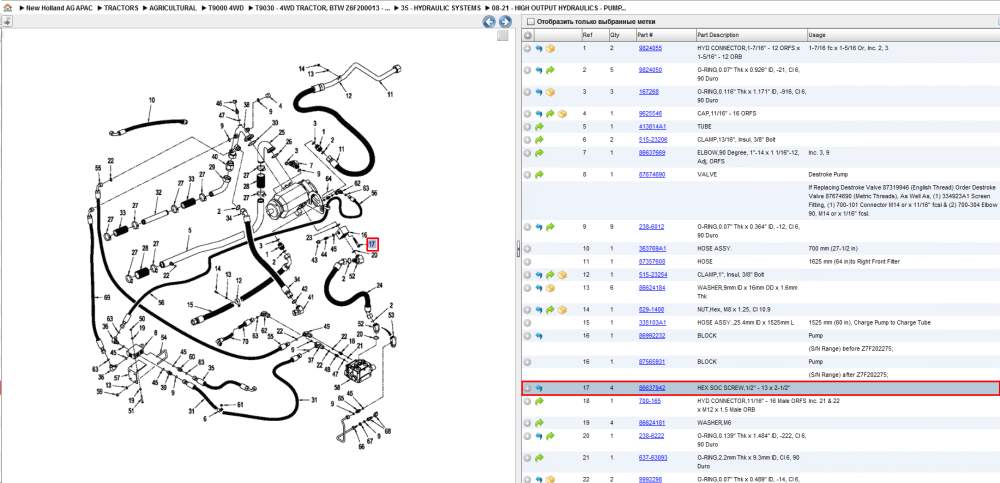The image size is (1000, 483).
Task: Open the TRACTORS breadcrumb
Action: tap(121, 8)
